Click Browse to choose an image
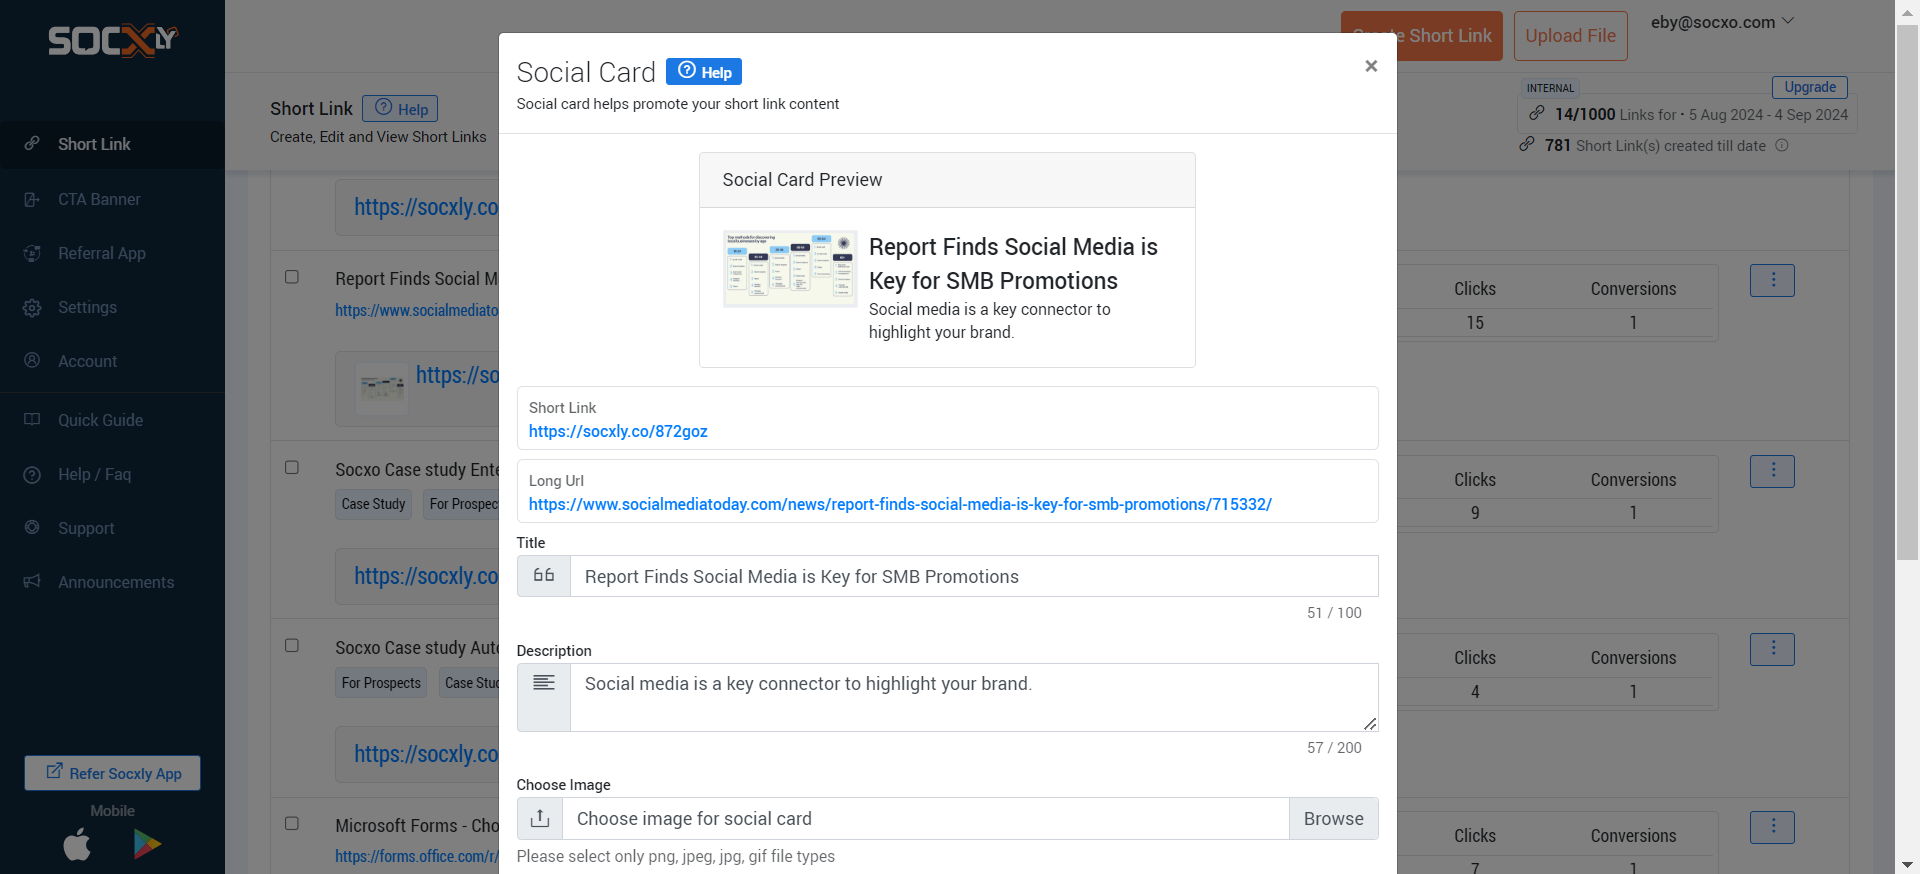Screen dimensions: 1920x874 click(x=1333, y=819)
